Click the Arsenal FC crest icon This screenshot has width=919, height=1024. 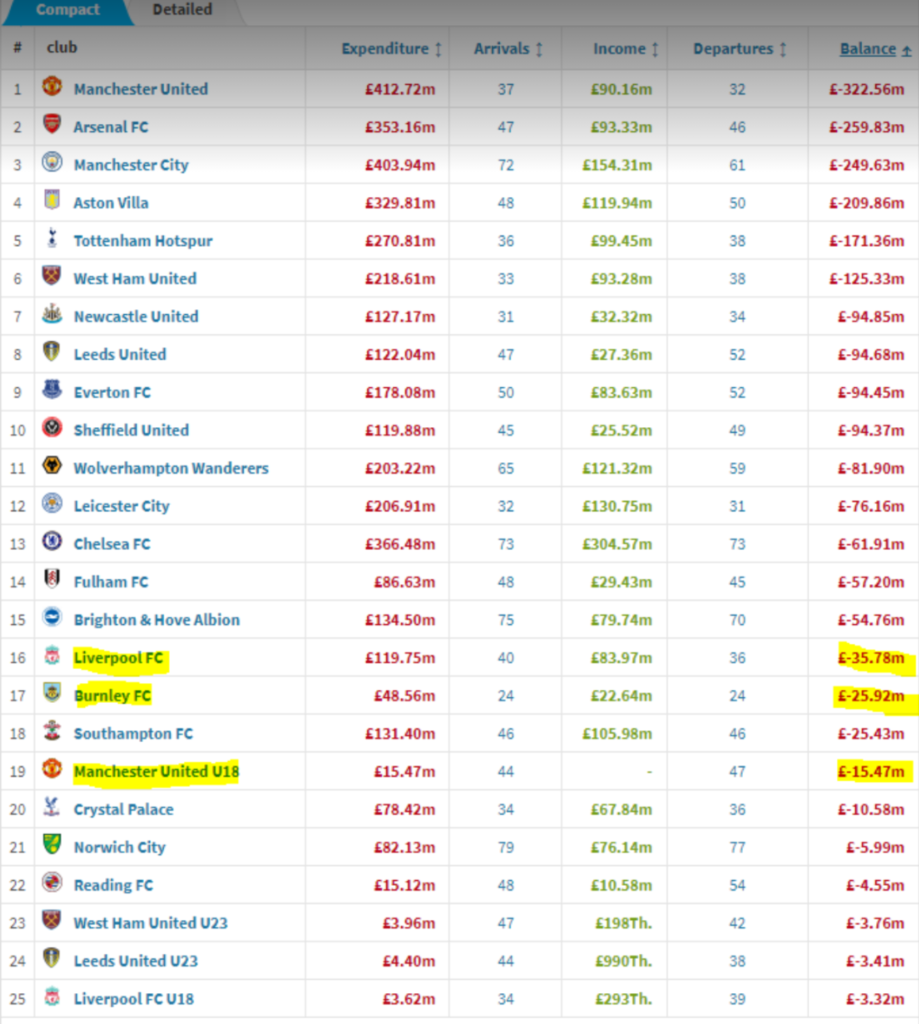52,124
